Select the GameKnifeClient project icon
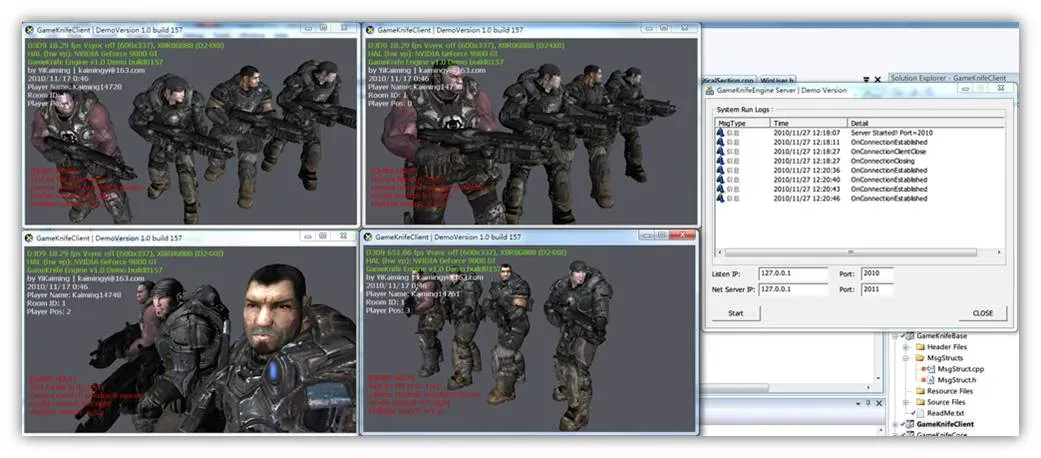The width and height of the screenshot is (1041, 458). pyautogui.click(x=911, y=424)
